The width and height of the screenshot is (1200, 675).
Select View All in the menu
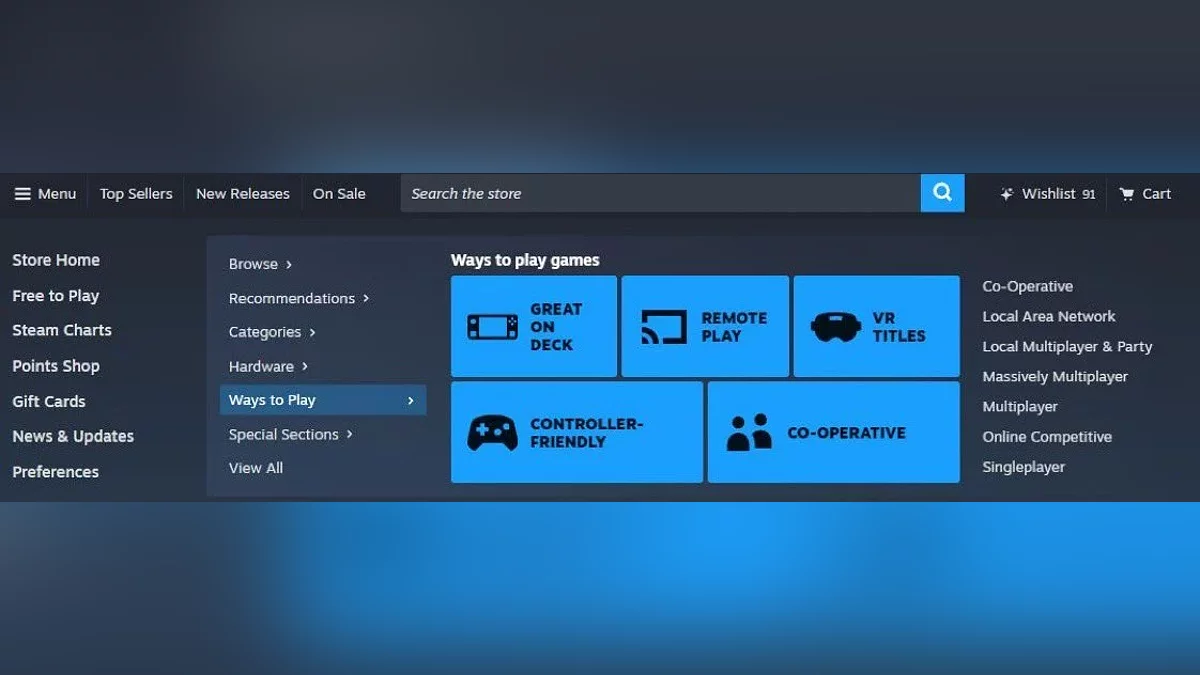(256, 468)
